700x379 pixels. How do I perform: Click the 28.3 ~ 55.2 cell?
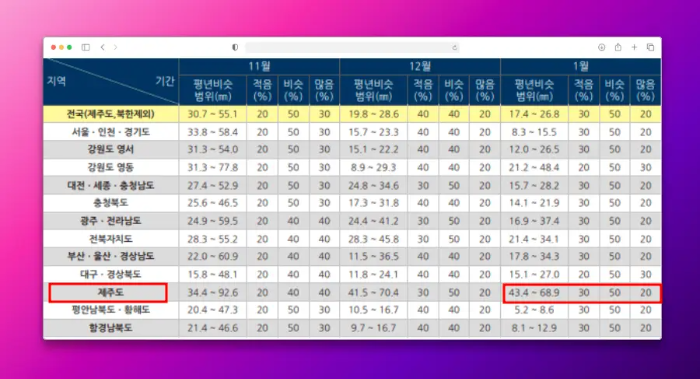212,239
